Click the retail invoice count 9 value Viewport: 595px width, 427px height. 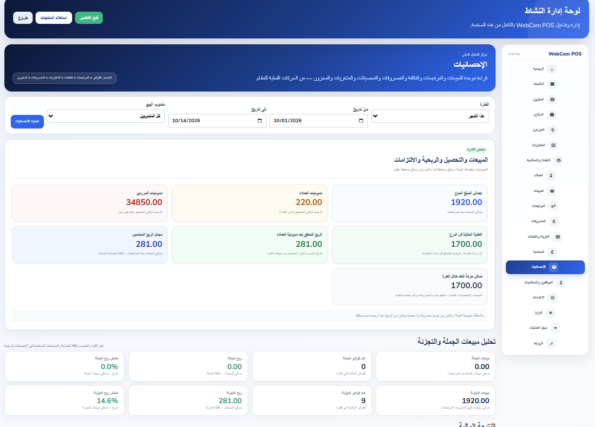[x=364, y=401]
